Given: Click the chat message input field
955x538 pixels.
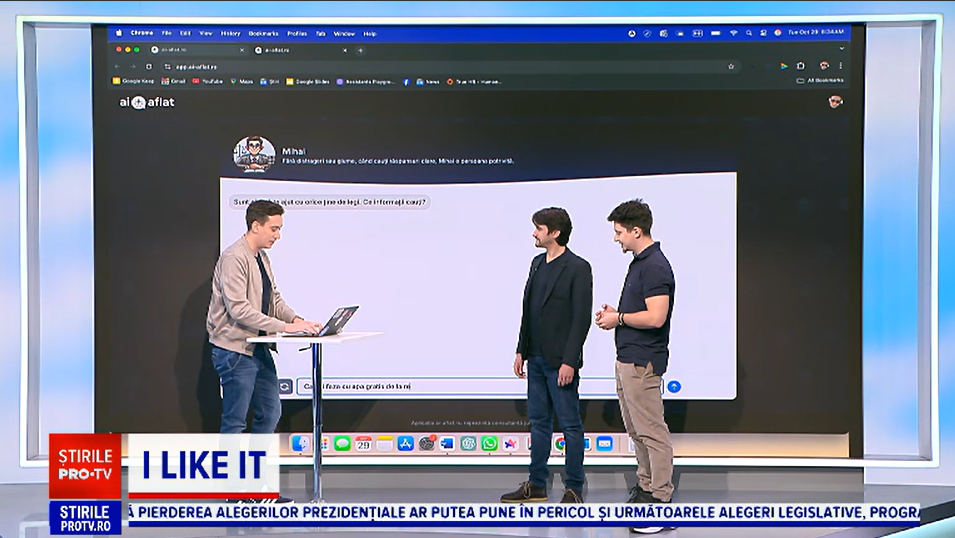Looking at the screenshot, I should click(x=480, y=386).
